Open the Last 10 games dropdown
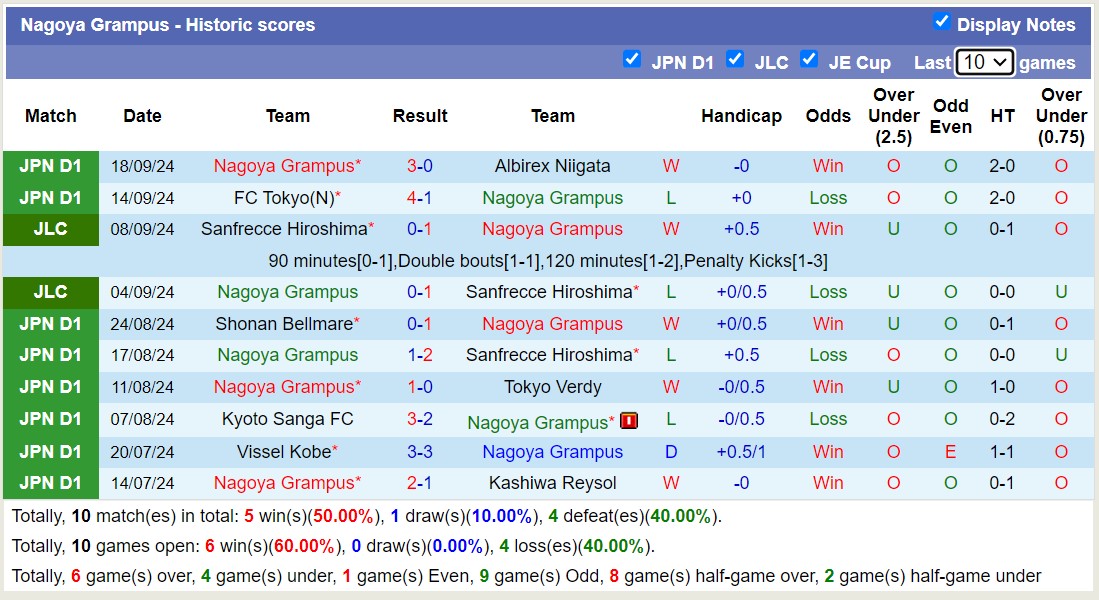The width and height of the screenshot is (1099, 600). [984, 62]
